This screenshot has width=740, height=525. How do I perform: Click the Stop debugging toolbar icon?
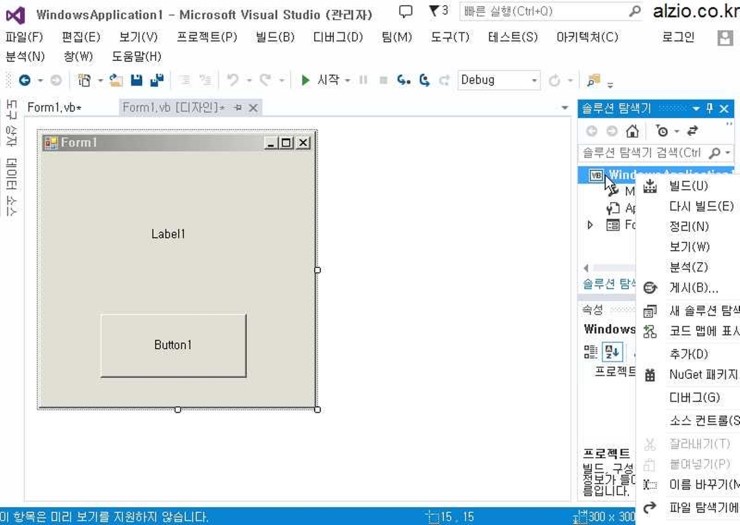click(384, 80)
